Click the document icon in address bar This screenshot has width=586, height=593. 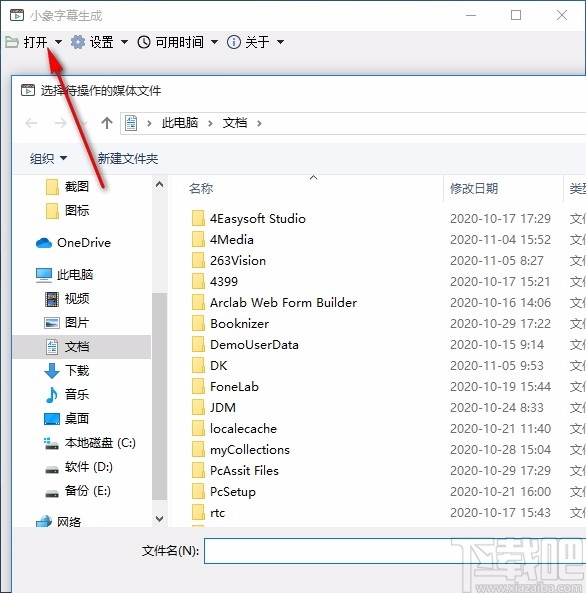point(131,123)
